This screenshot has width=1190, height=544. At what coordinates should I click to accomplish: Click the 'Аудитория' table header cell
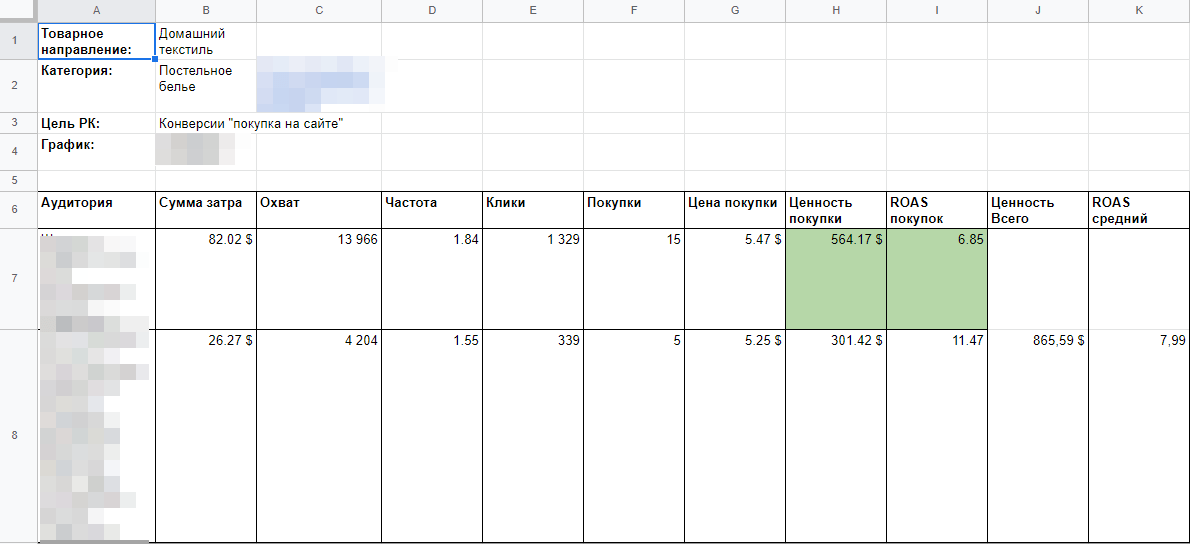[x=96, y=209]
